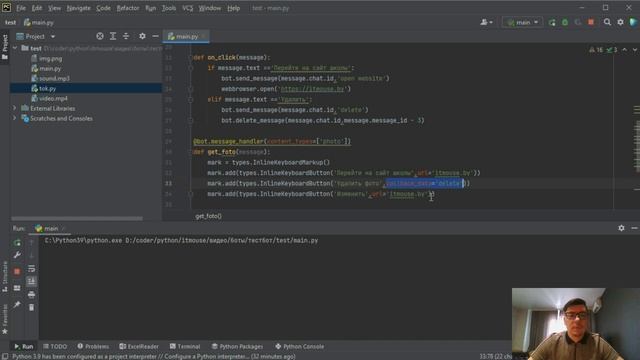Expand Scratches and Consoles node
The height and width of the screenshot is (360, 640).
pyautogui.click(x=15, y=118)
